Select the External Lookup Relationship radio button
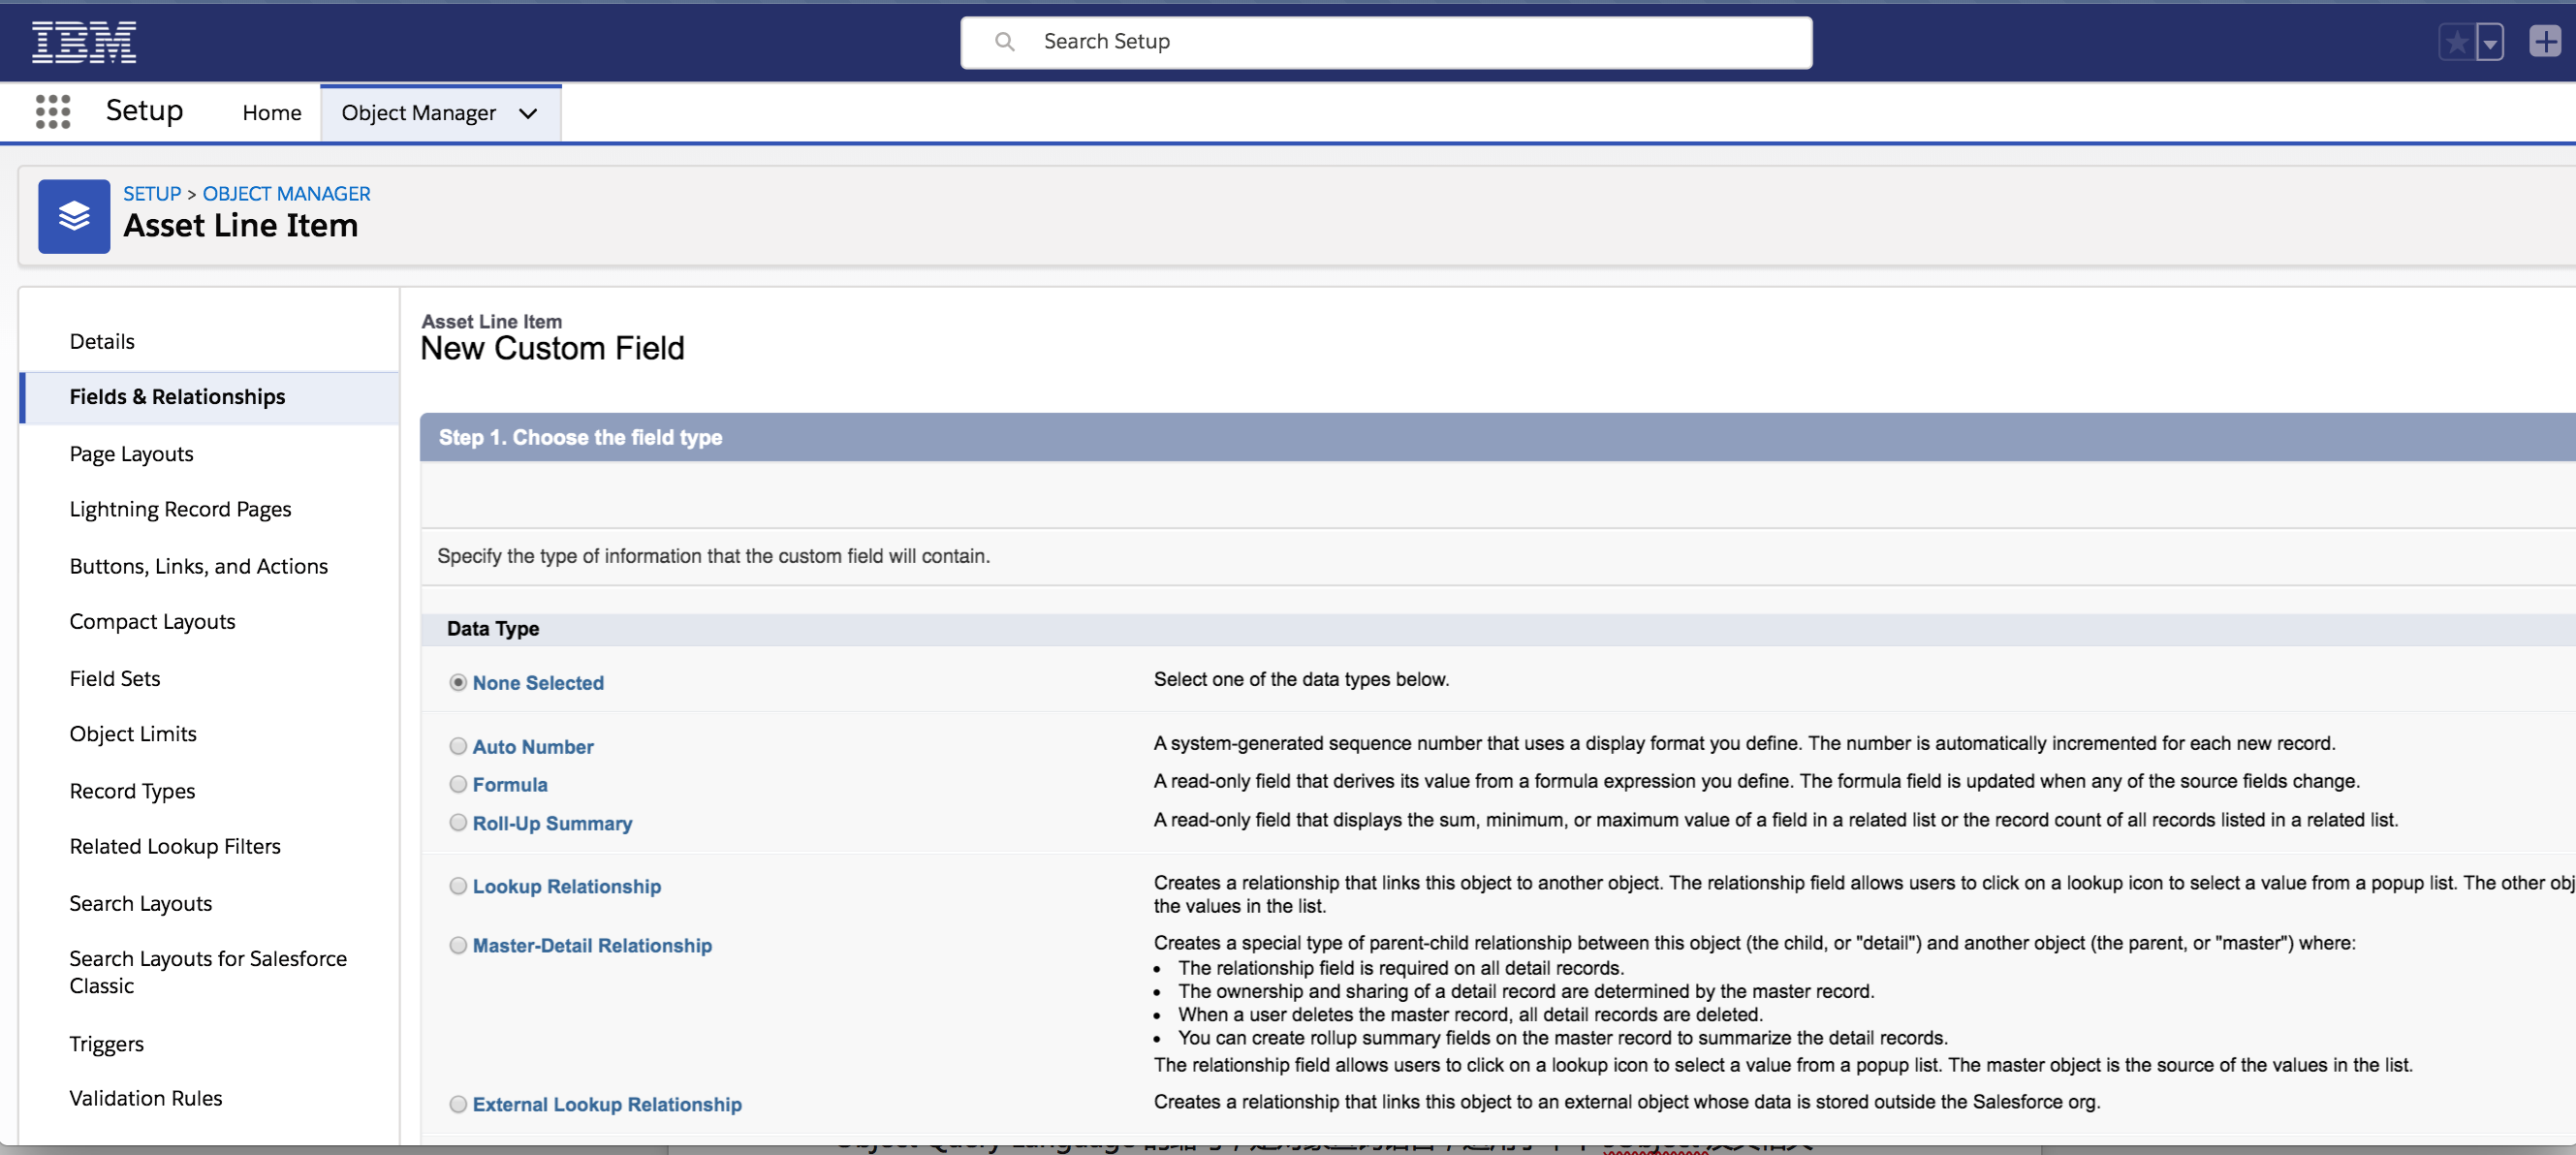Image resolution: width=2576 pixels, height=1155 pixels. (x=458, y=1104)
